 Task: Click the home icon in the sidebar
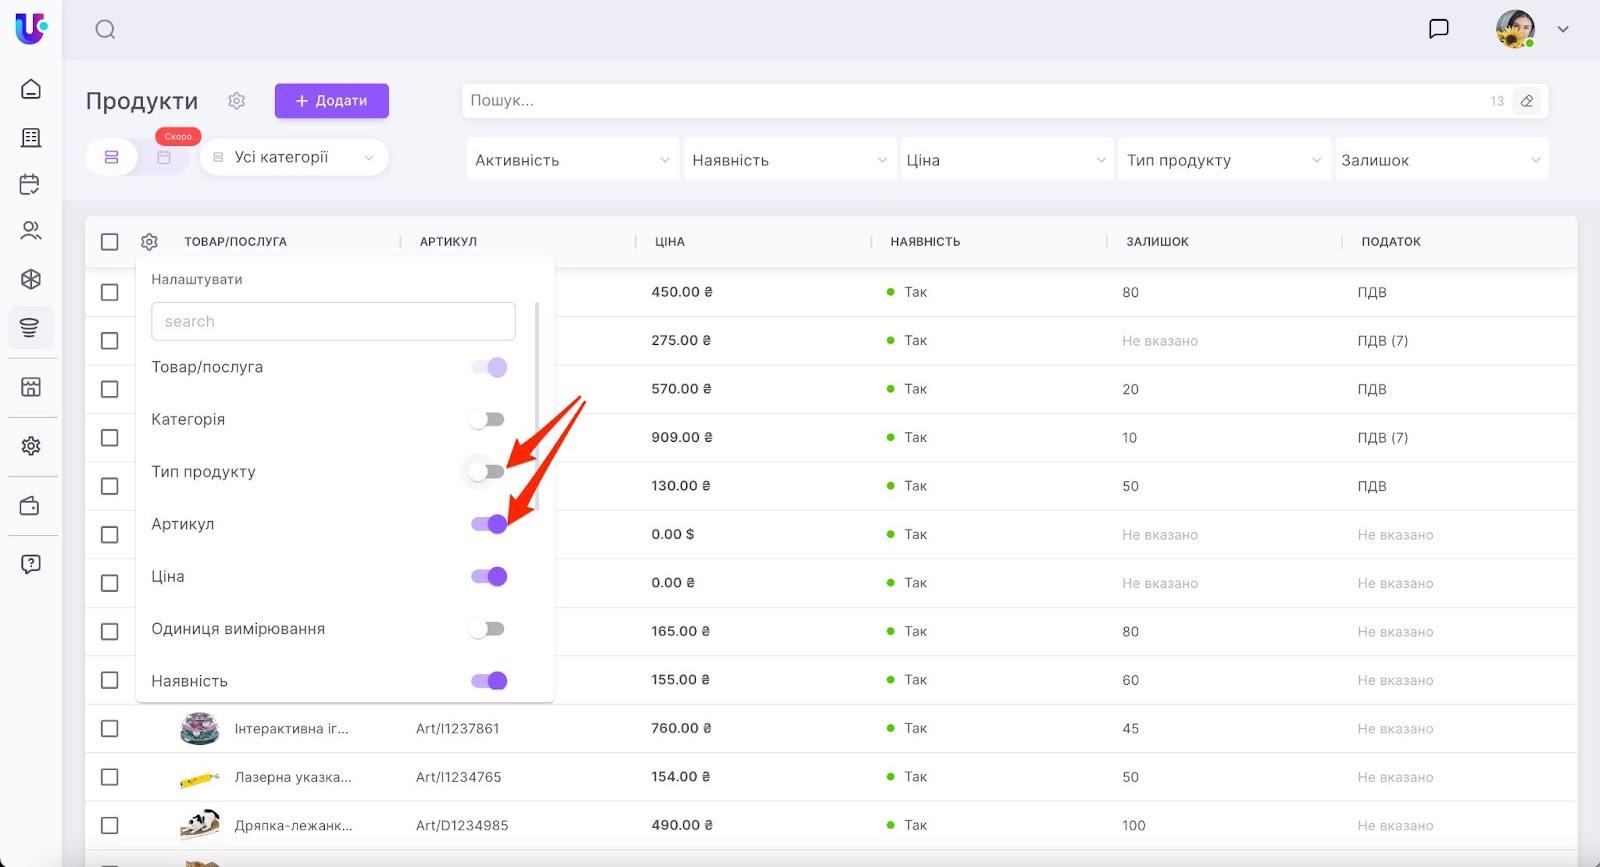coord(31,89)
